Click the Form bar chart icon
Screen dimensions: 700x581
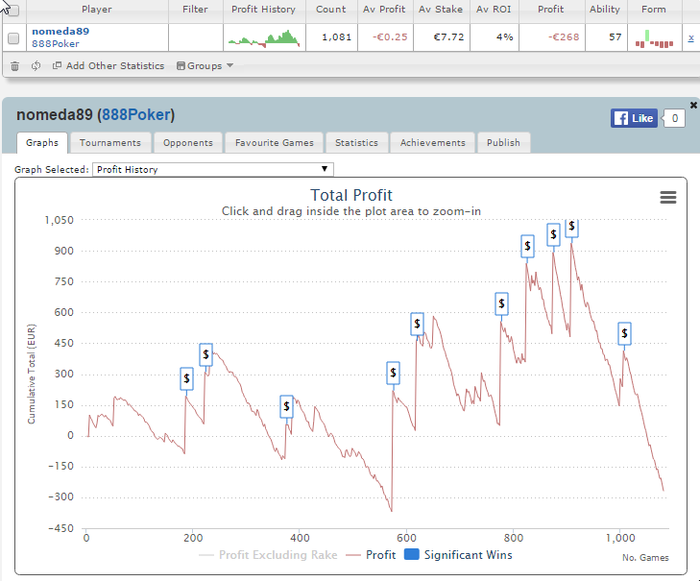654,39
